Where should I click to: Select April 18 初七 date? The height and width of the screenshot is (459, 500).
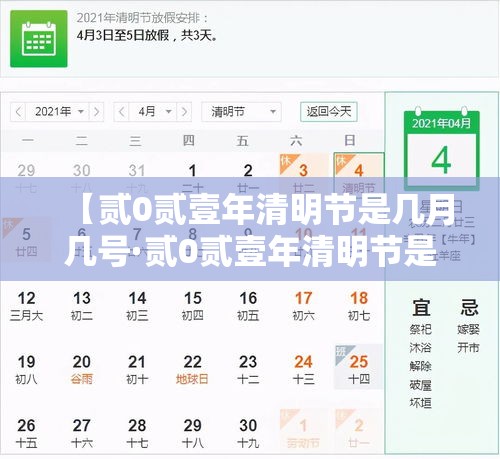click(x=359, y=306)
